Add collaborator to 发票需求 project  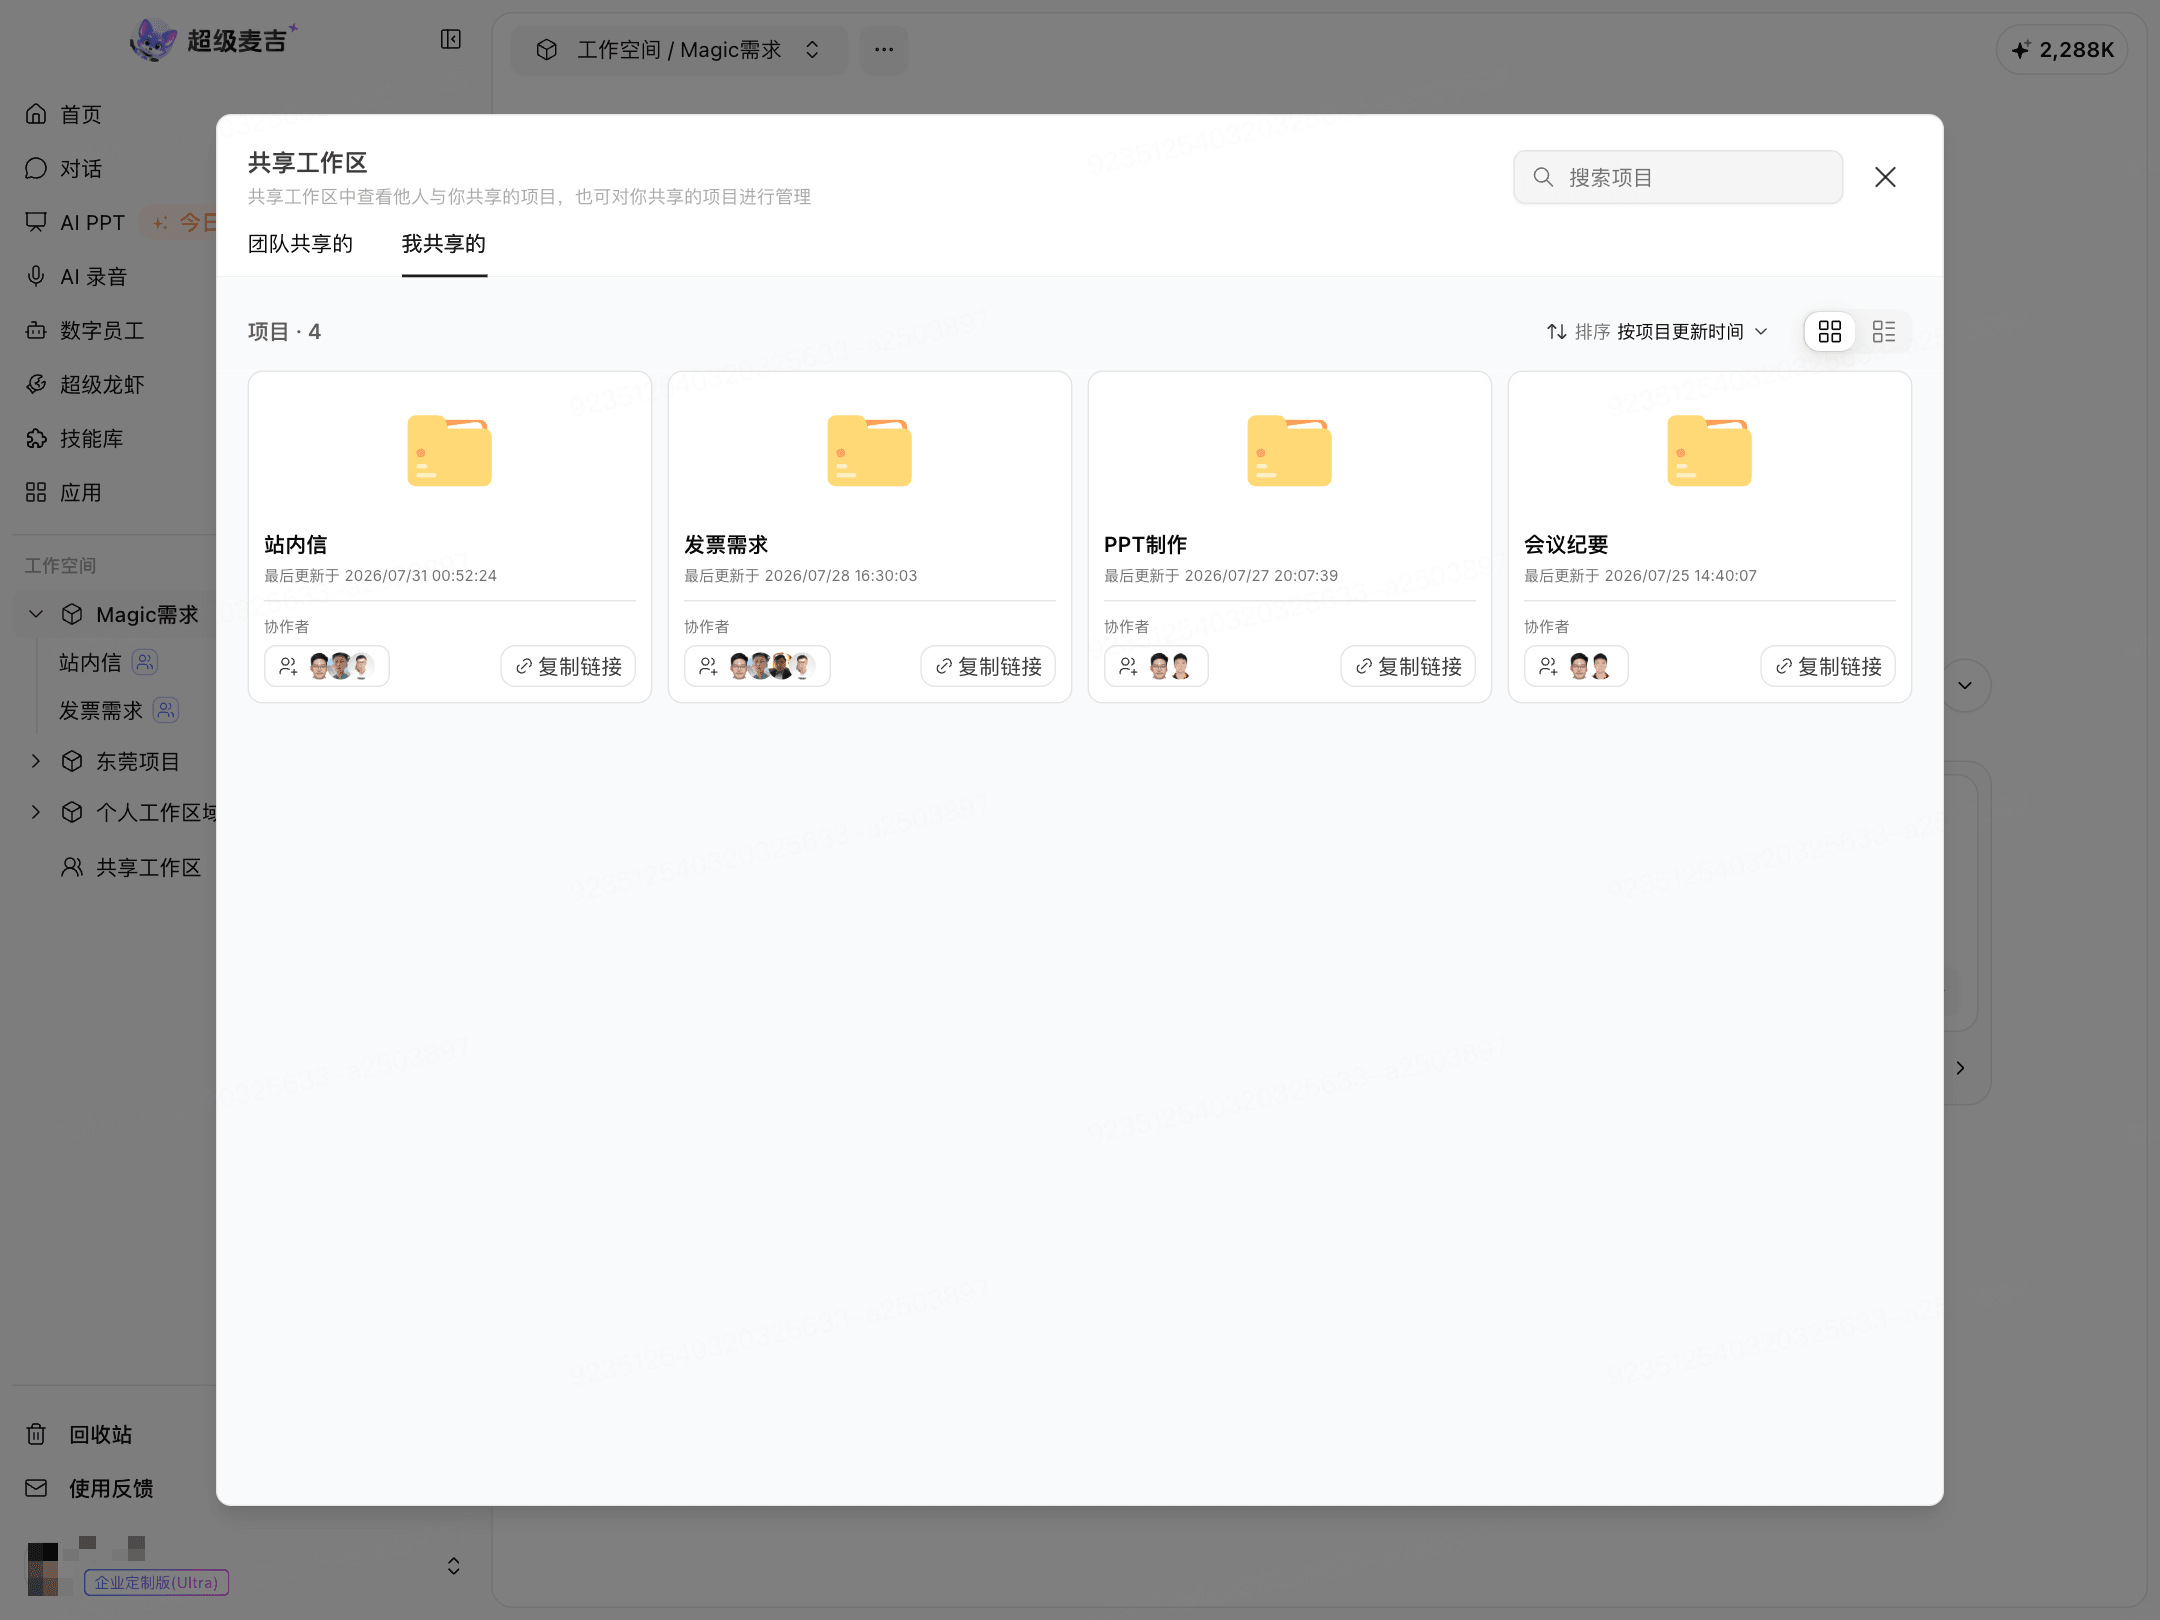708,666
